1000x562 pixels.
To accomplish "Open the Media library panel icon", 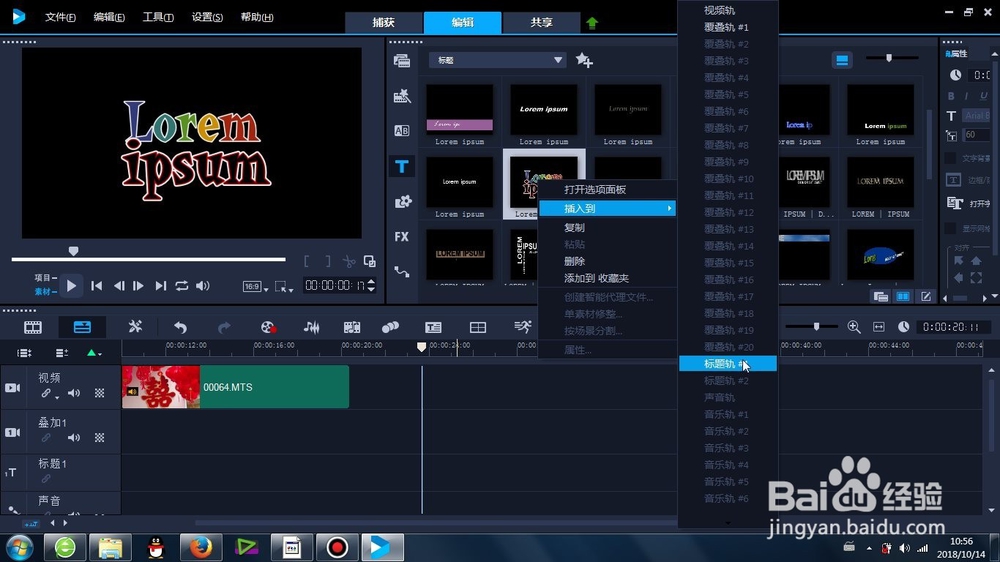I will pos(402,61).
